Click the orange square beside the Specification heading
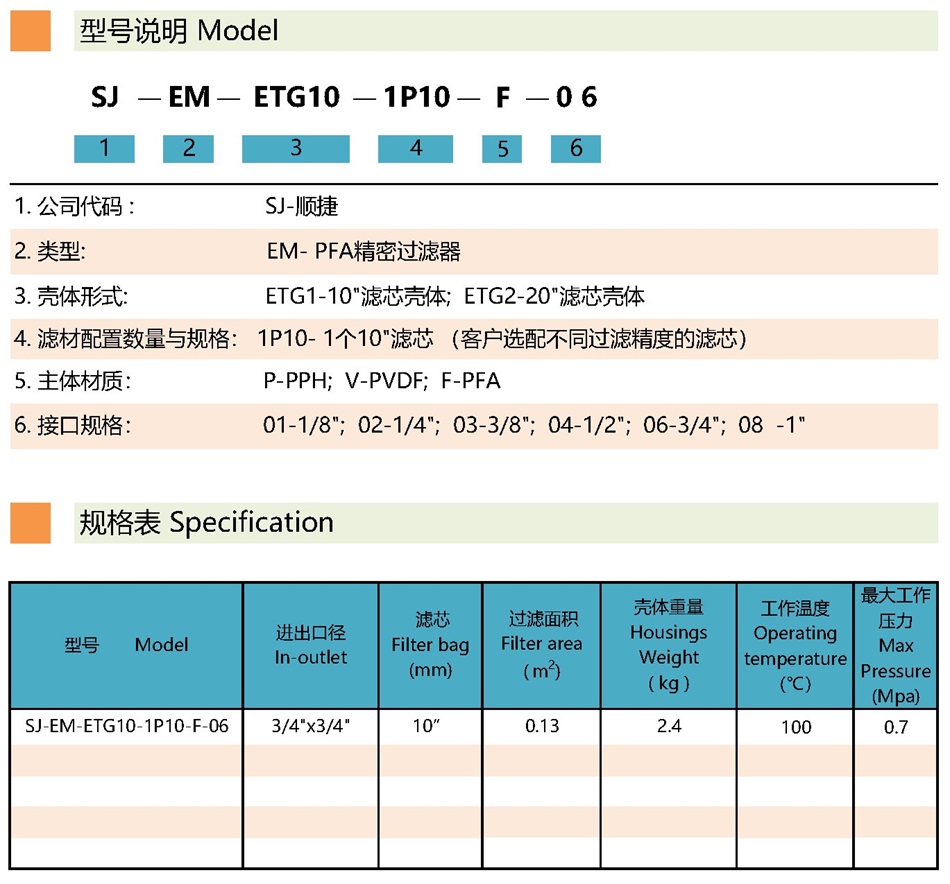 [30, 522]
